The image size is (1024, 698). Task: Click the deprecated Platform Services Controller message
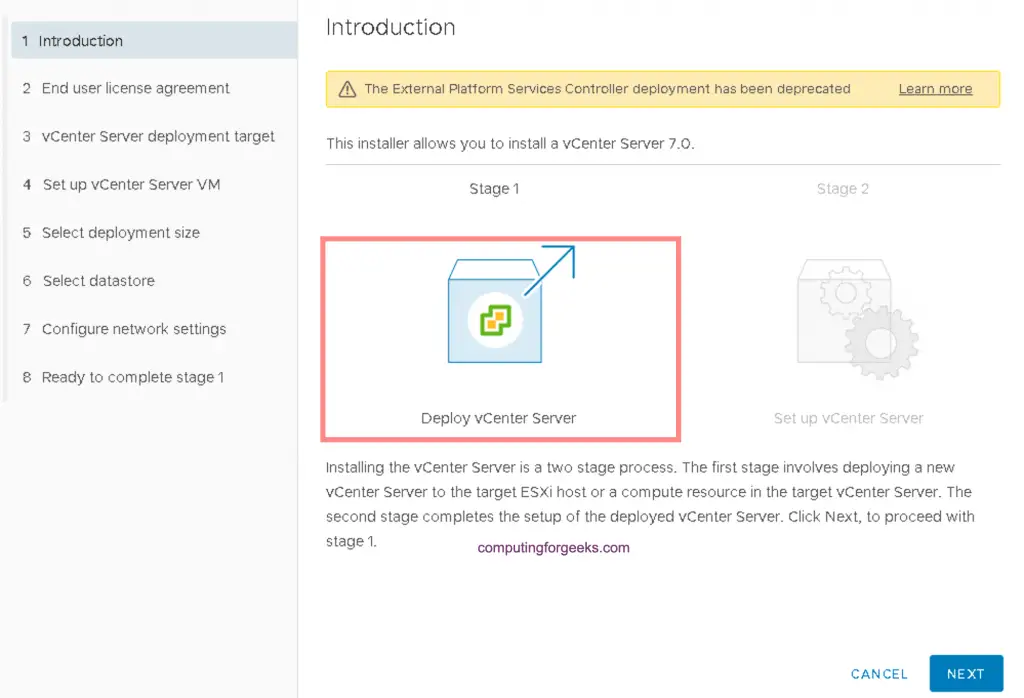[x=607, y=89]
